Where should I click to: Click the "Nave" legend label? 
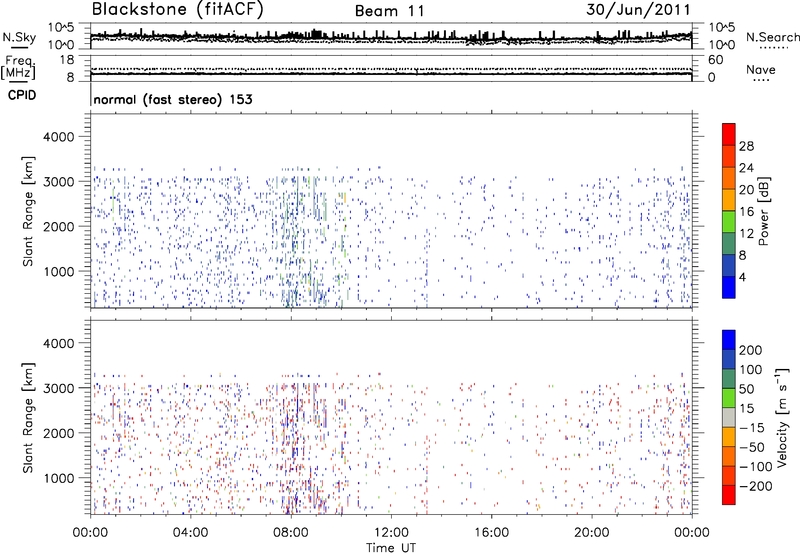tap(760, 70)
